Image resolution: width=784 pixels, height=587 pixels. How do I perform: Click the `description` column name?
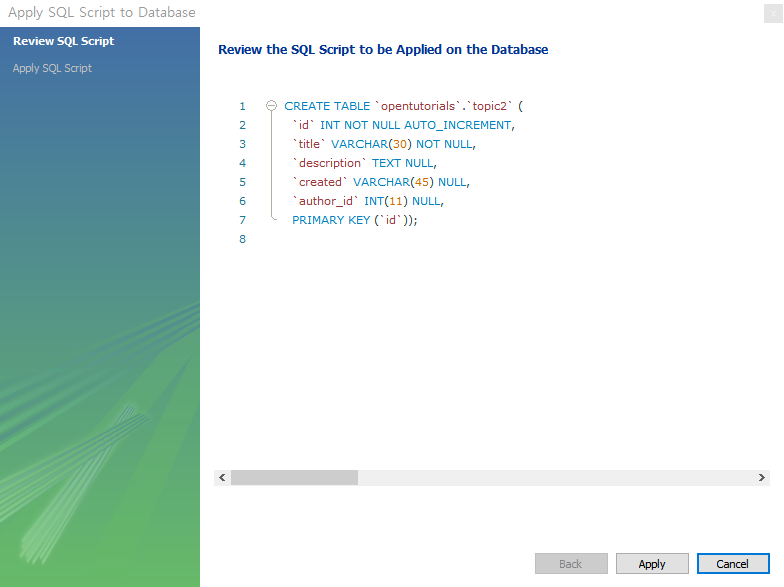[329, 163]
